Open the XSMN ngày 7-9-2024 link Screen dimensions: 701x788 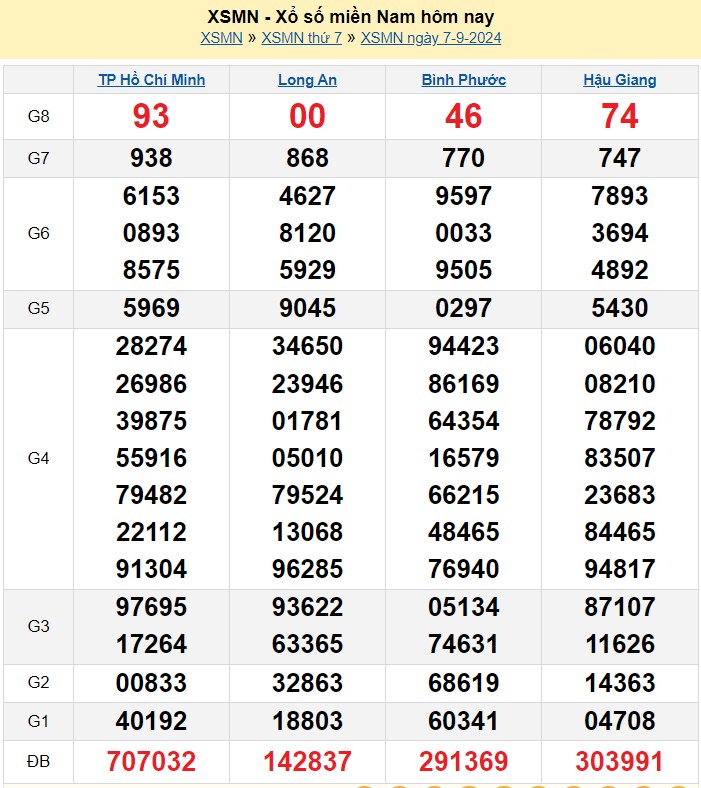pos(430,38)
